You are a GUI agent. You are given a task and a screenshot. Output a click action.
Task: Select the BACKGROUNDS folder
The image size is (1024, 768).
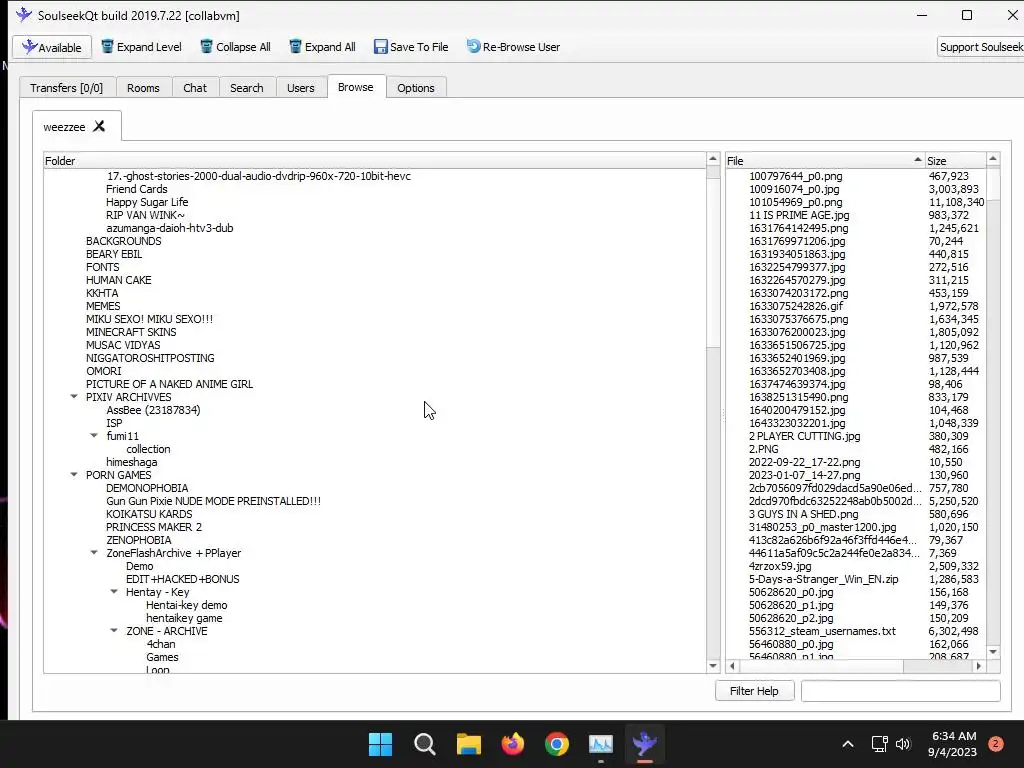pyautogui.click(x=123, y=241)
